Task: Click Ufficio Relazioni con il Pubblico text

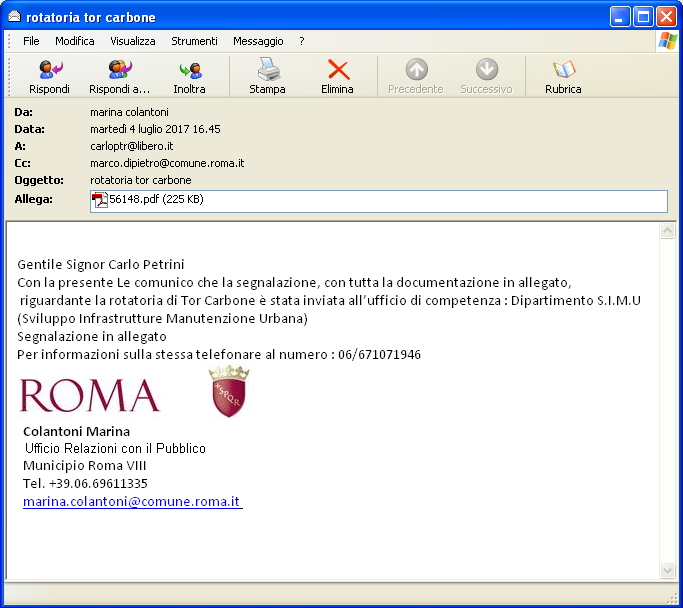Action: (x=115, y=449)
